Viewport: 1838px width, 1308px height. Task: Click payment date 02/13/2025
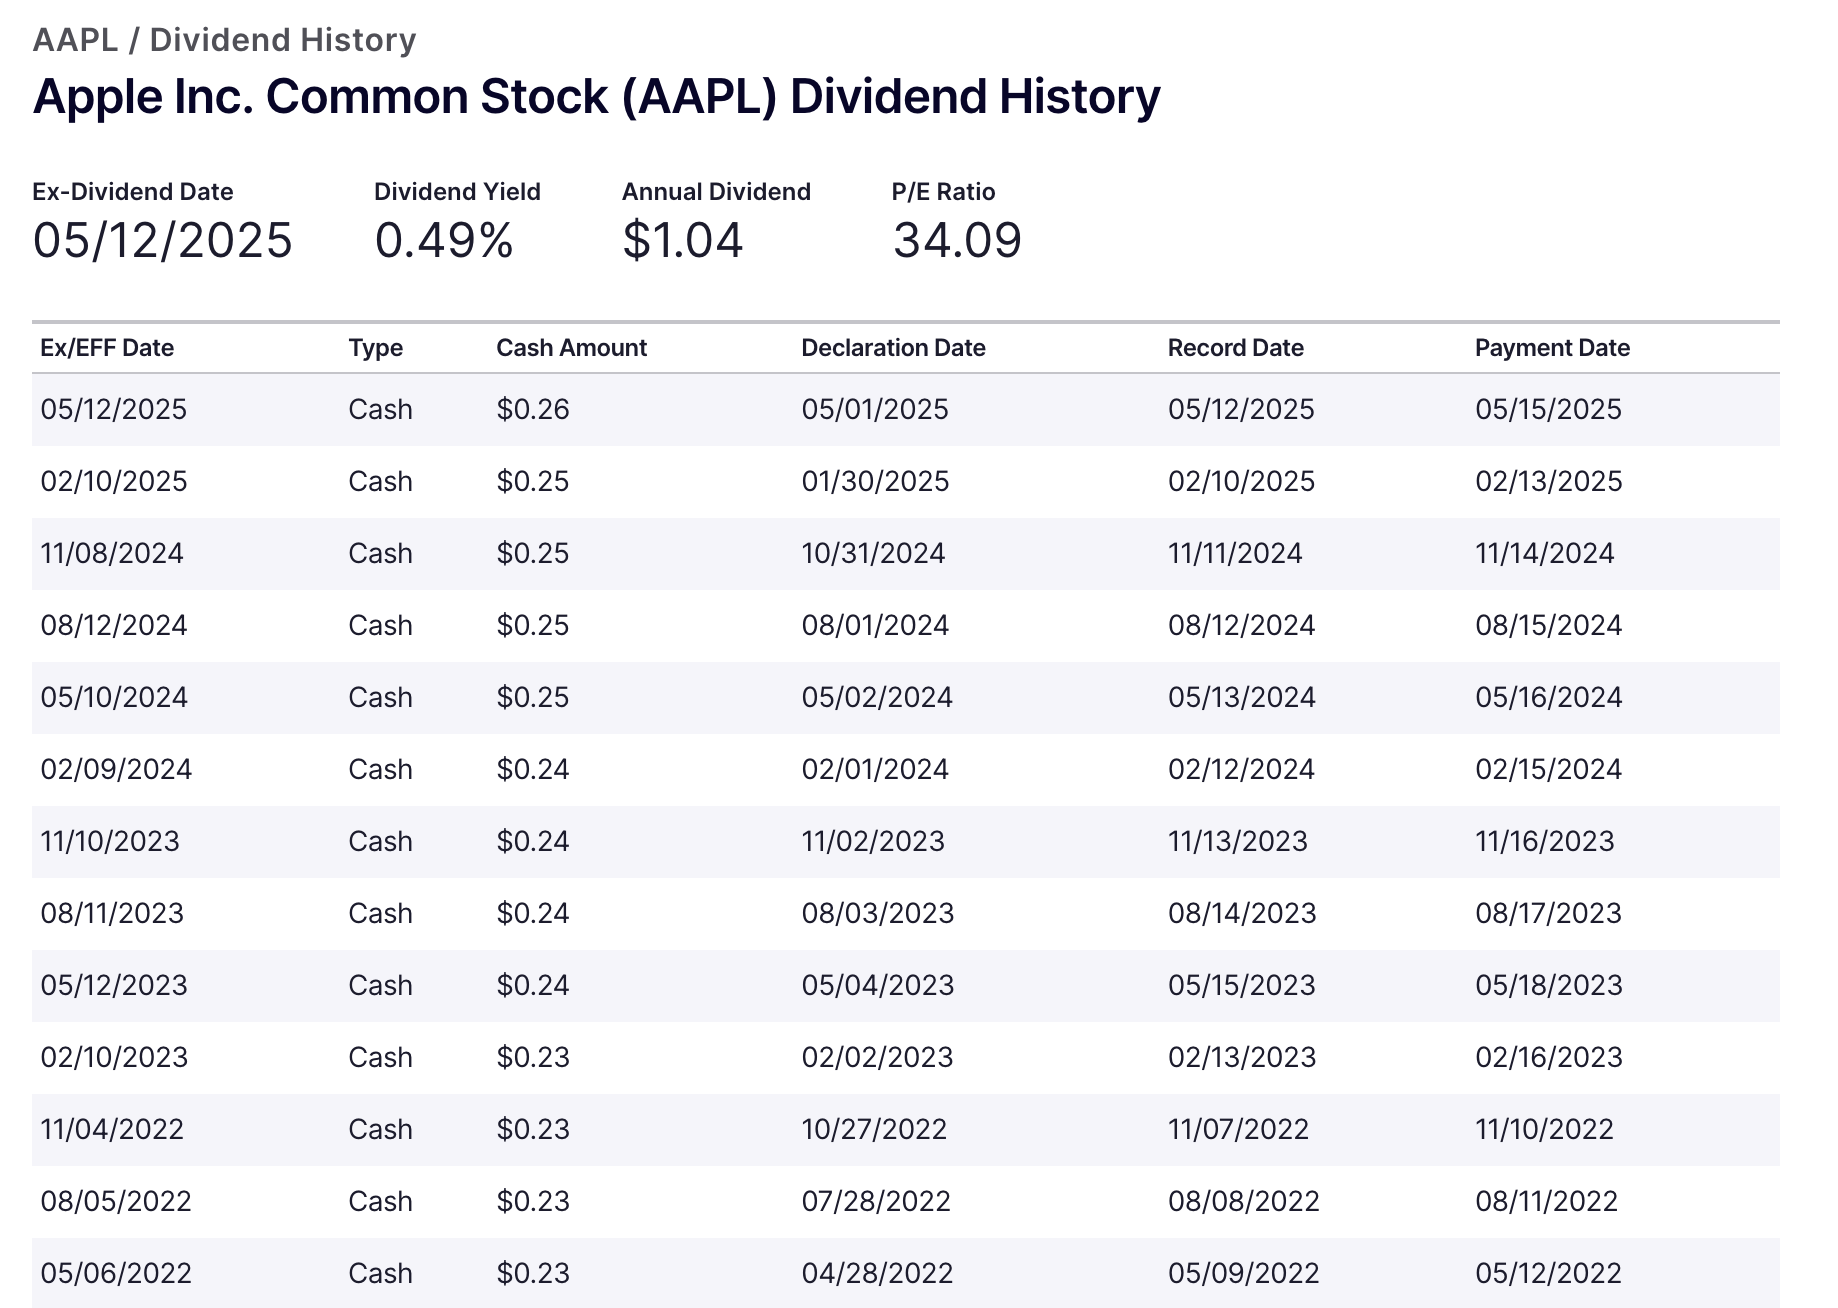point(1549,481)
